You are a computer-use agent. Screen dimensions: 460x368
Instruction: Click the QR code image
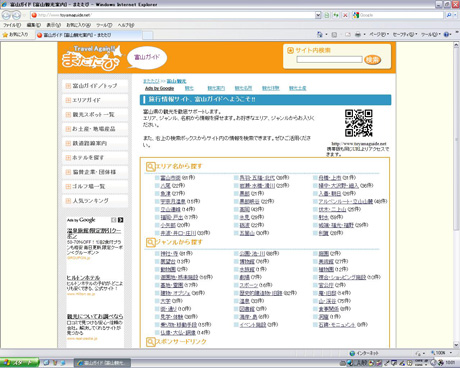pos(359,123)
